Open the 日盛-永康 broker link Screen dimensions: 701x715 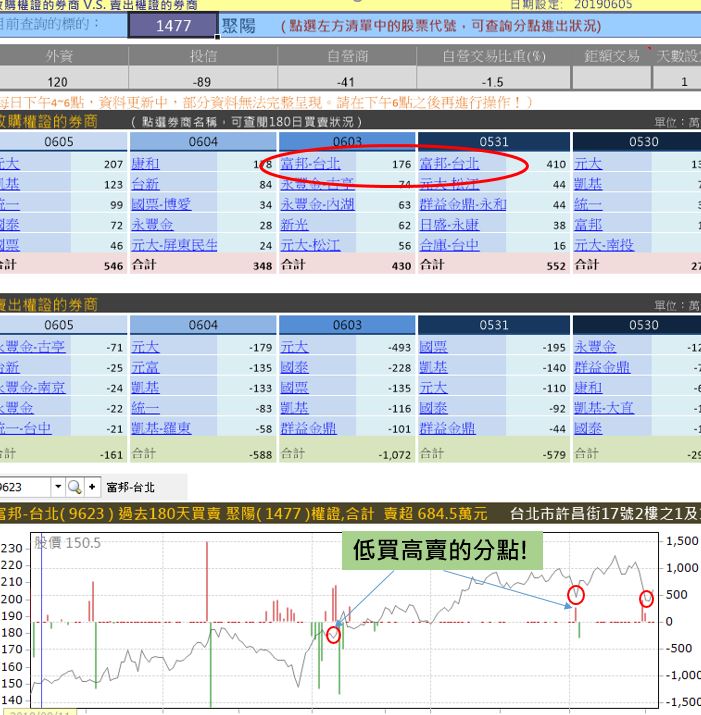click(449, 225)
